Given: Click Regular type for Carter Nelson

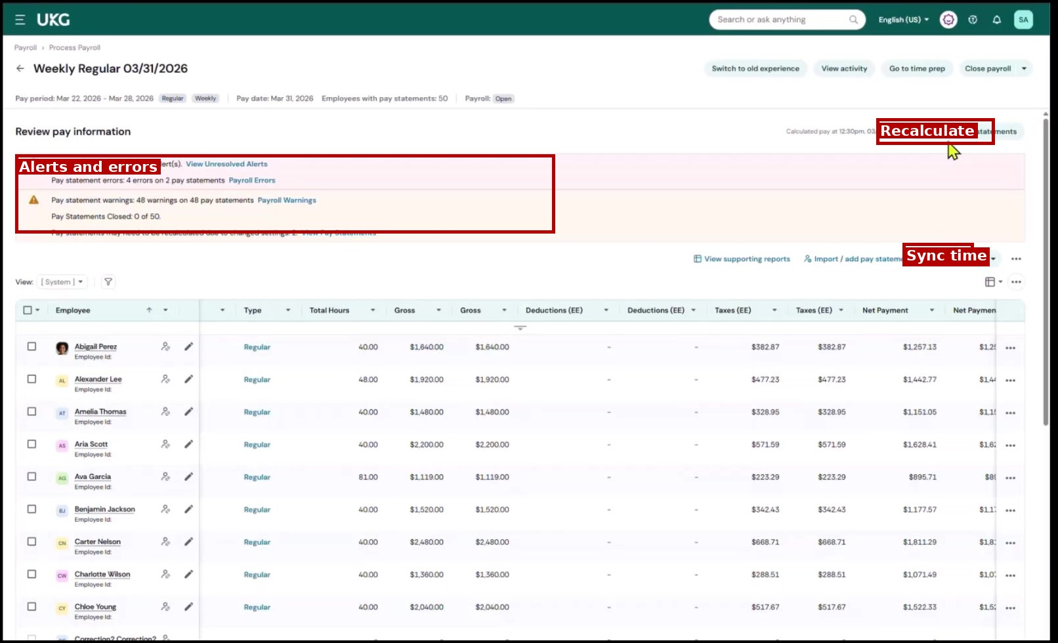Looking at the screenshot, I should 256,542.
